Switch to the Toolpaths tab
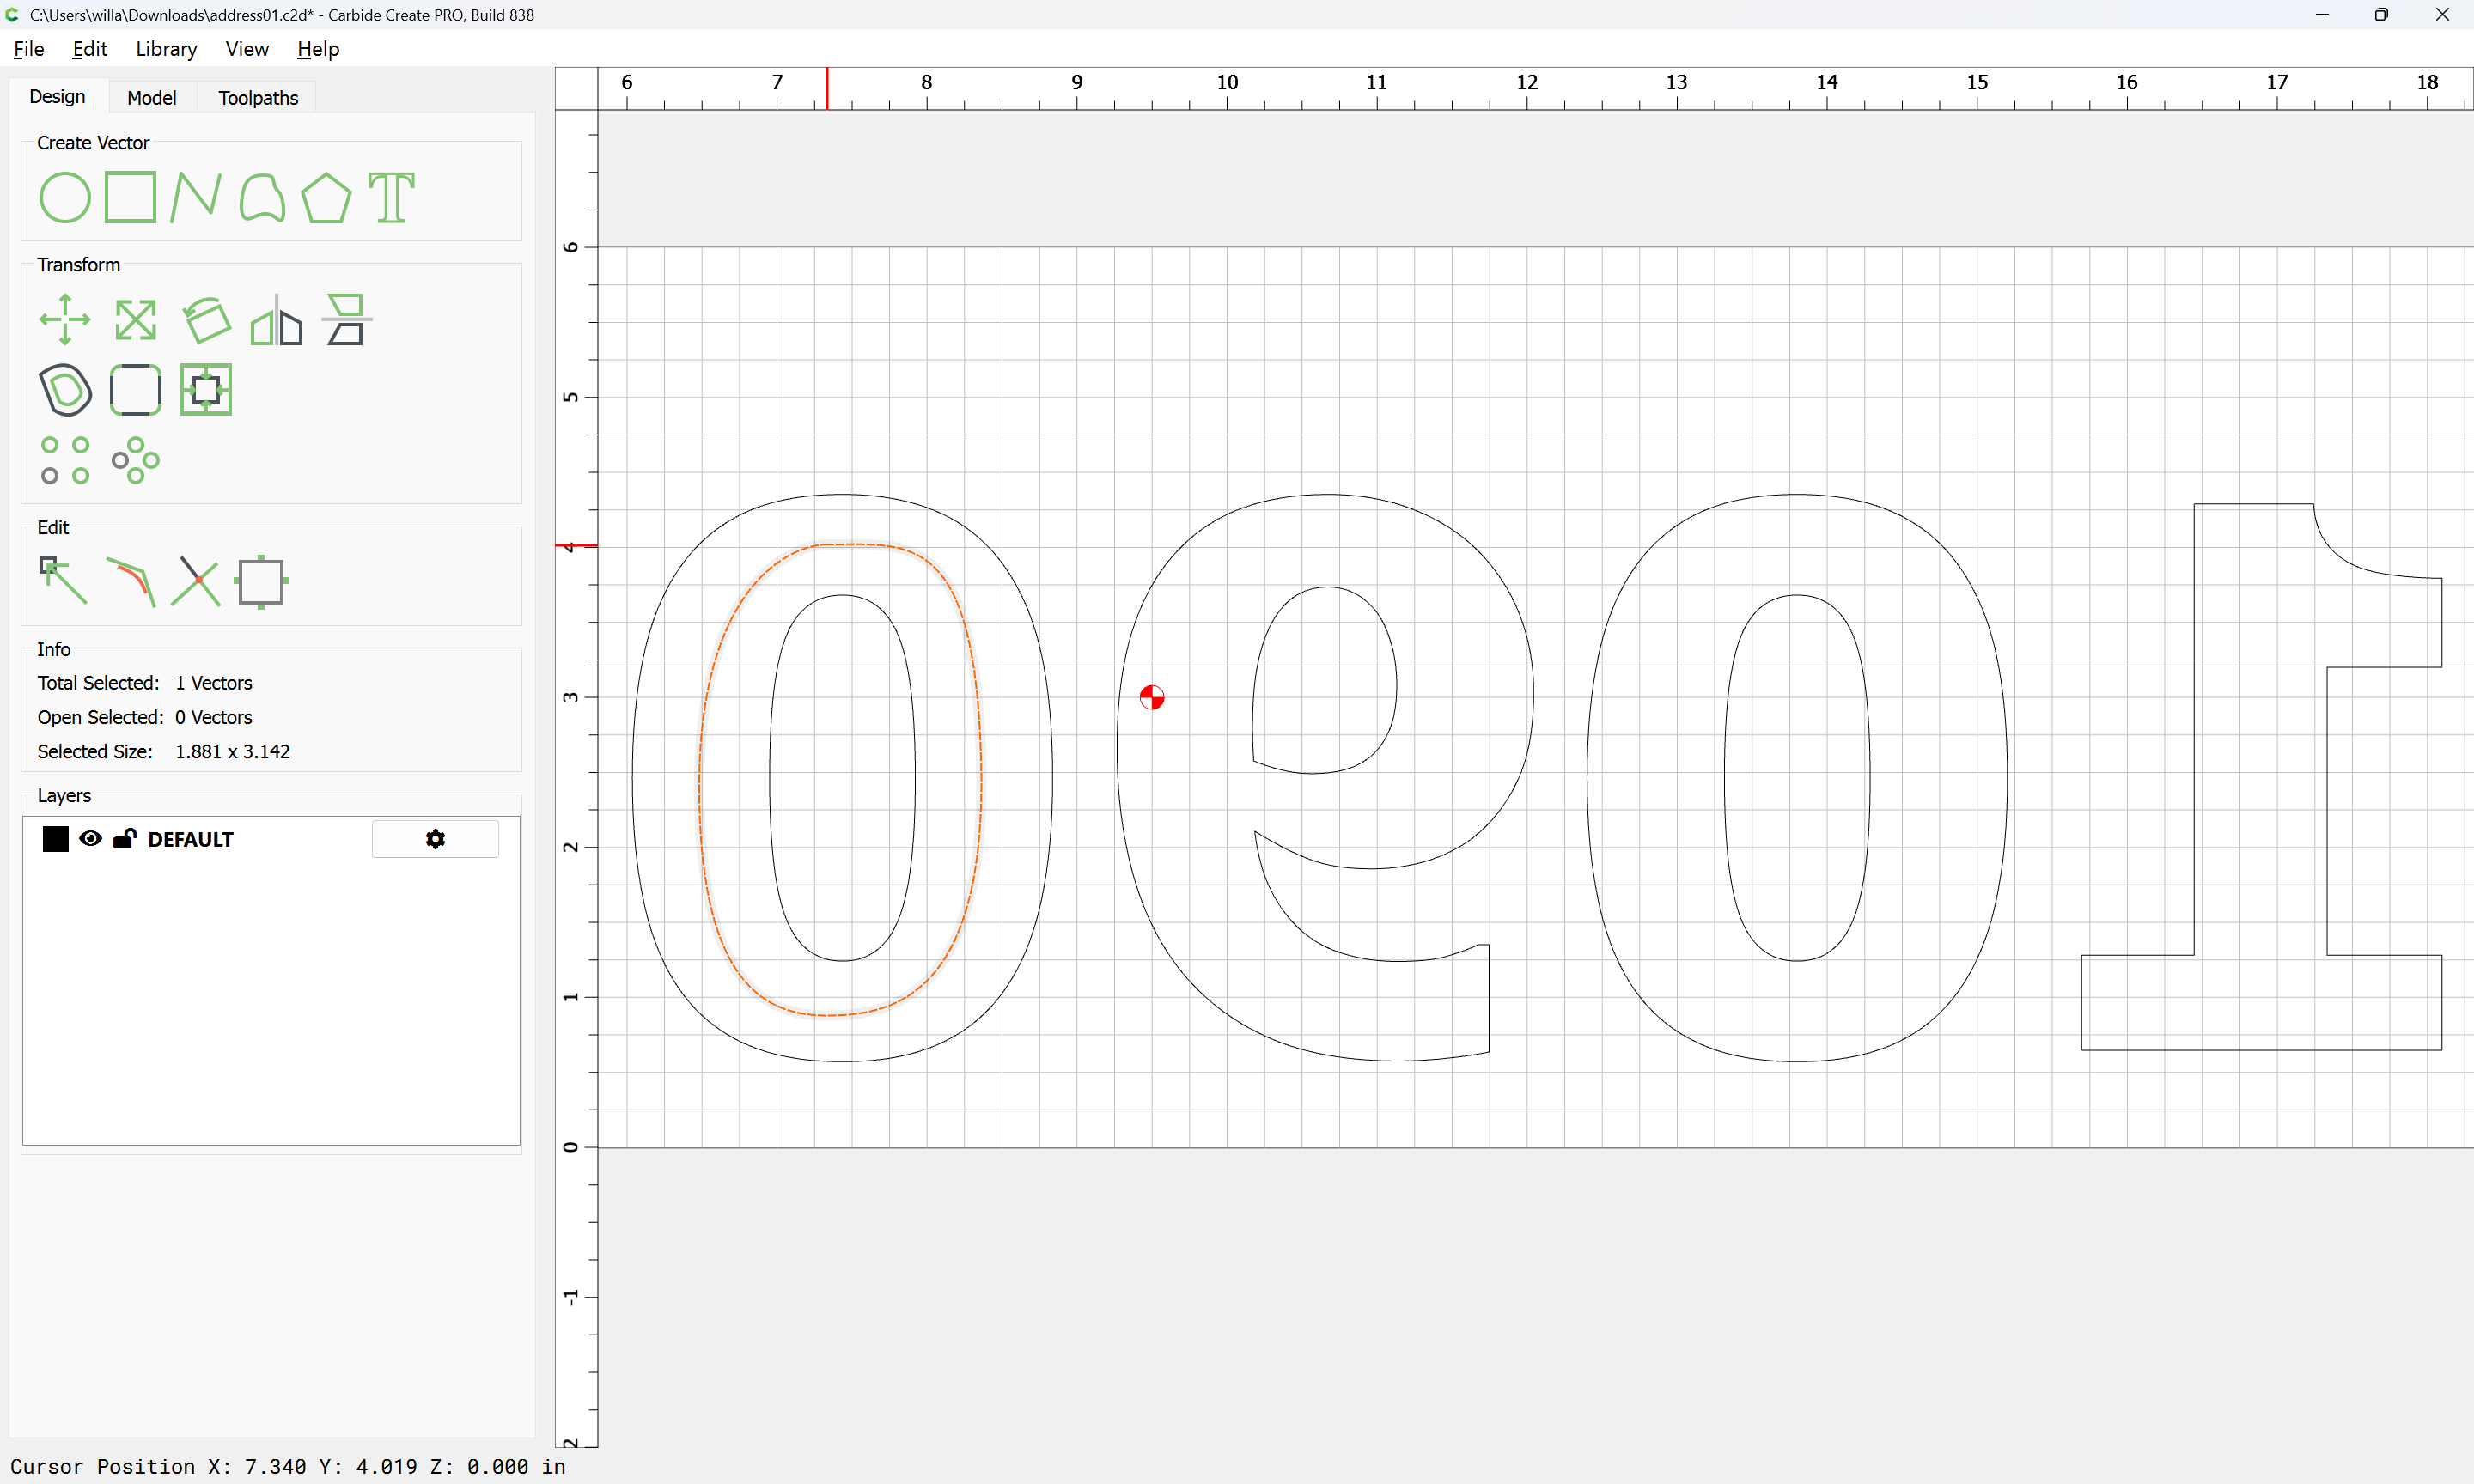Image resolution: width=2474 pixels, height=1484 pixels. tap(258, 97)
